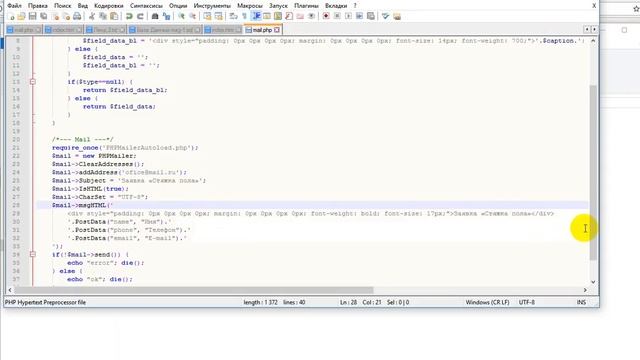The height and width of the screenshot is (360, 640).
Task: Place cursor on $mail->msgHTML line
Action: pos(312,205)
